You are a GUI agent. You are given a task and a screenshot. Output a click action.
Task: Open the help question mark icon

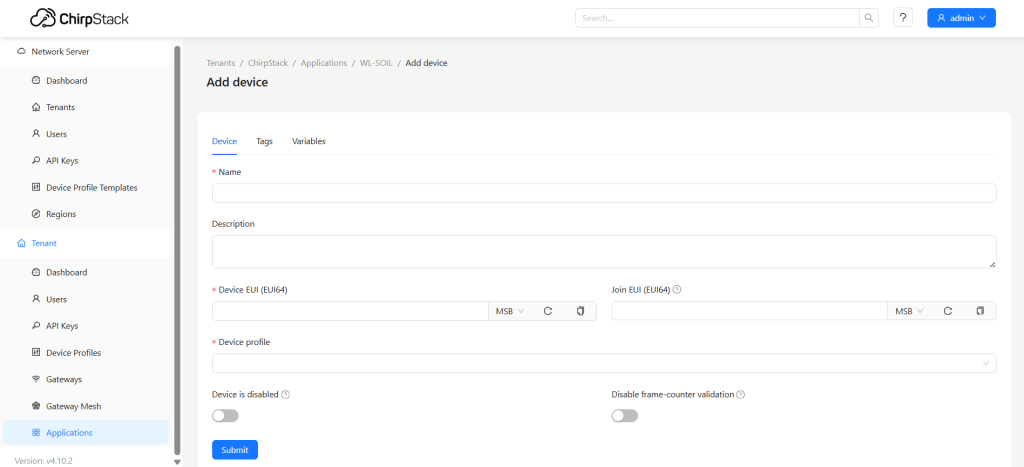click(x=903, y=18)
